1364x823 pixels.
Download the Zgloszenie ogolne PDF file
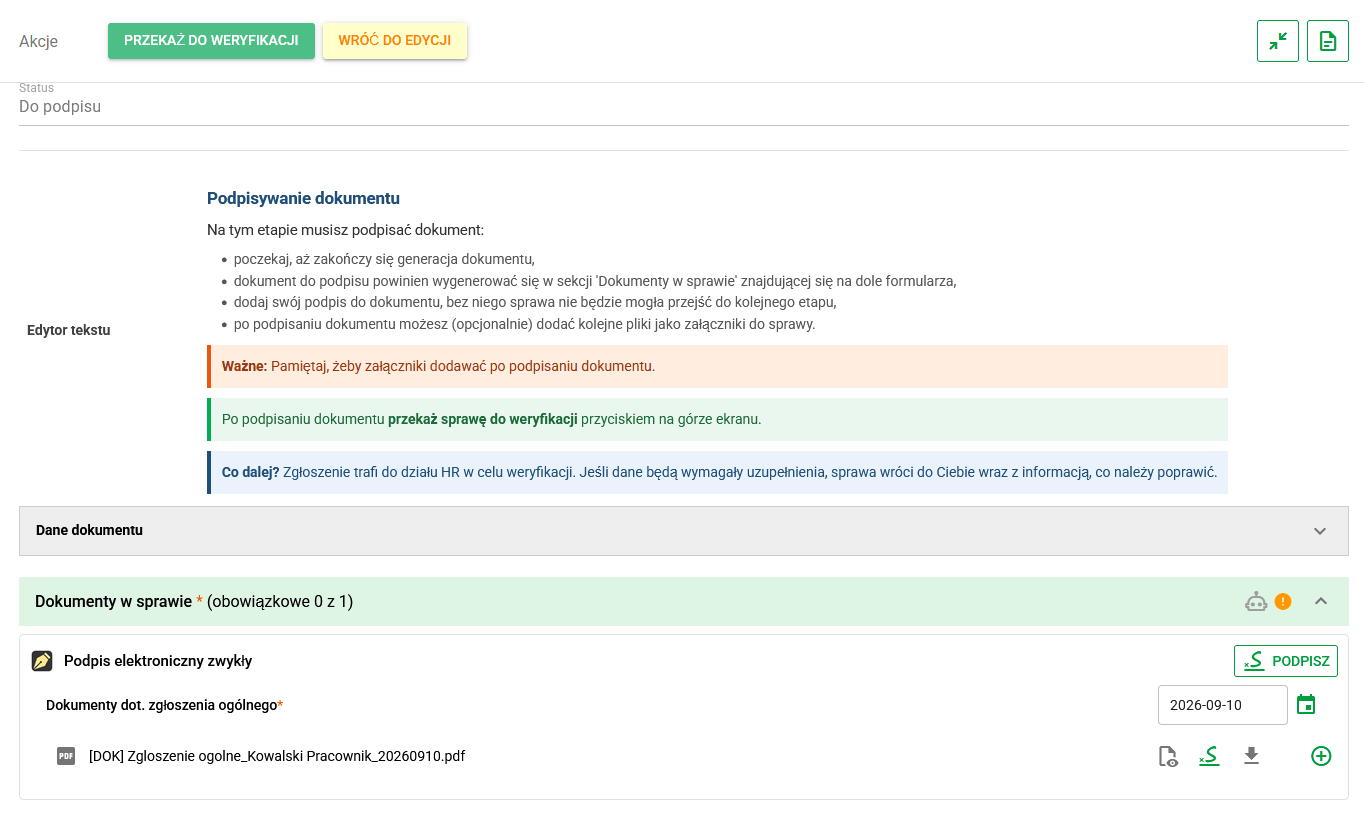(x=1251, y=756)
